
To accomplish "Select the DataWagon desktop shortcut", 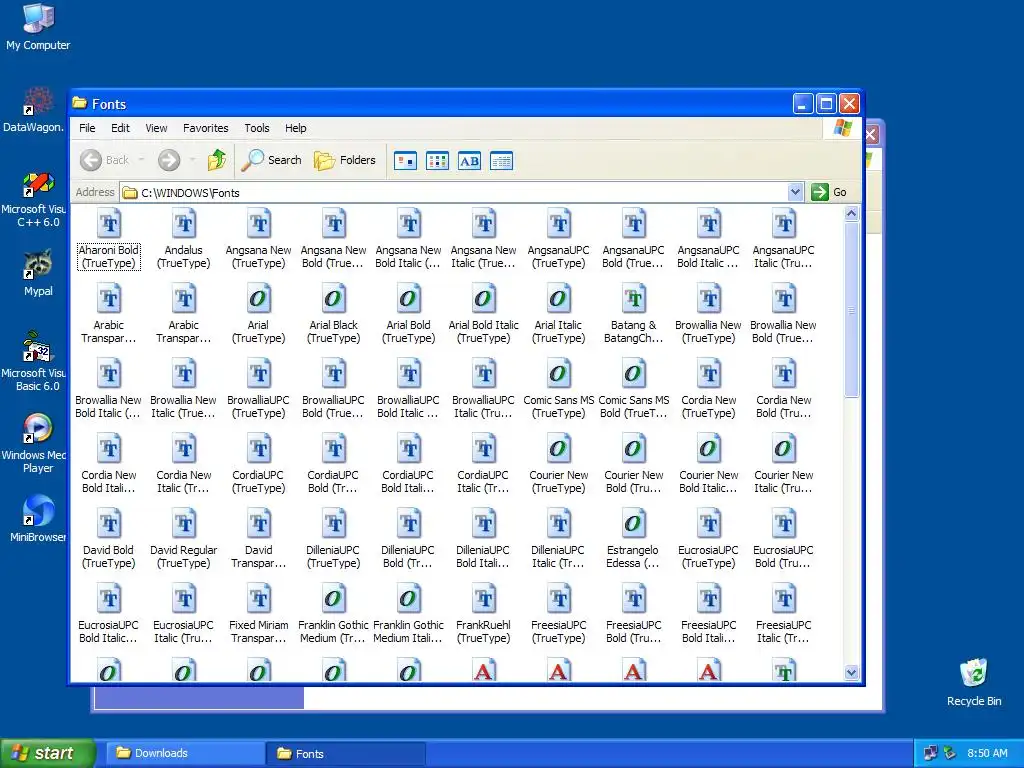I will pos(34,110).
